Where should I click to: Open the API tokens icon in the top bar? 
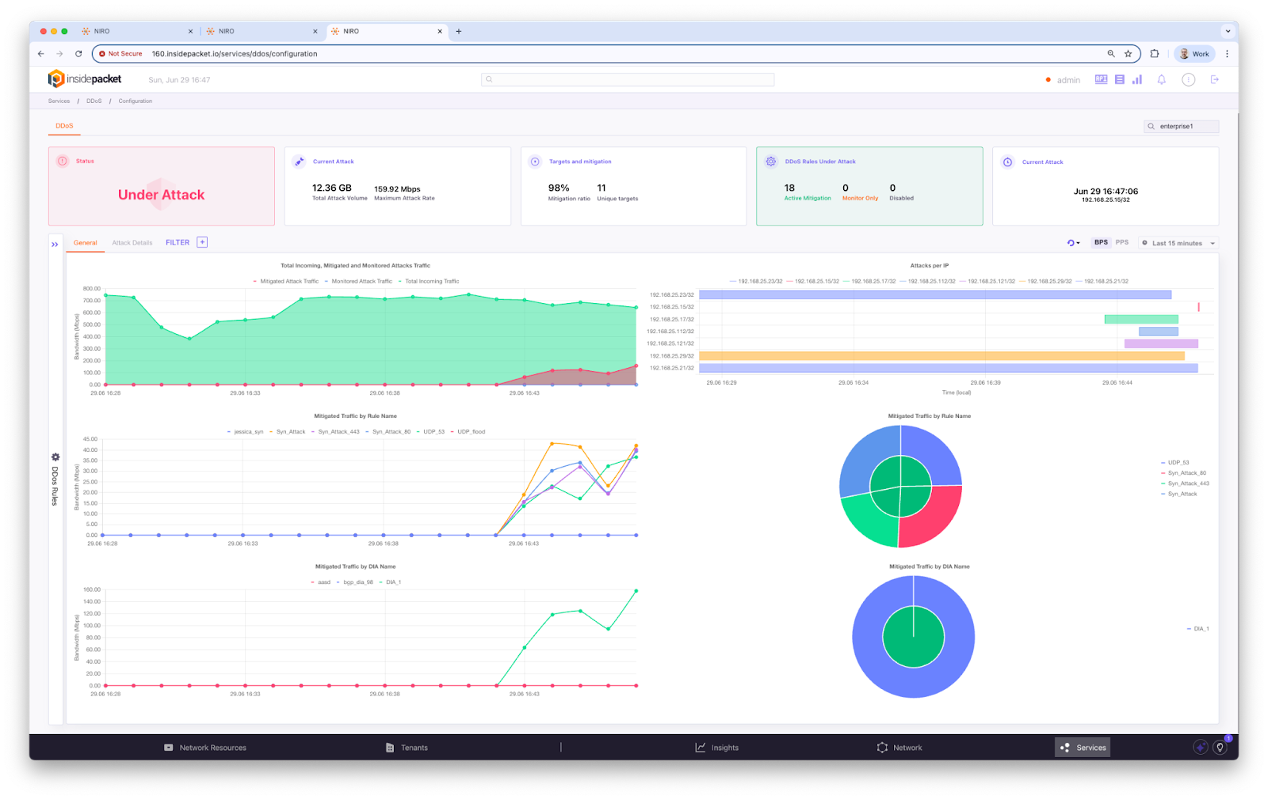[1100, 78]
